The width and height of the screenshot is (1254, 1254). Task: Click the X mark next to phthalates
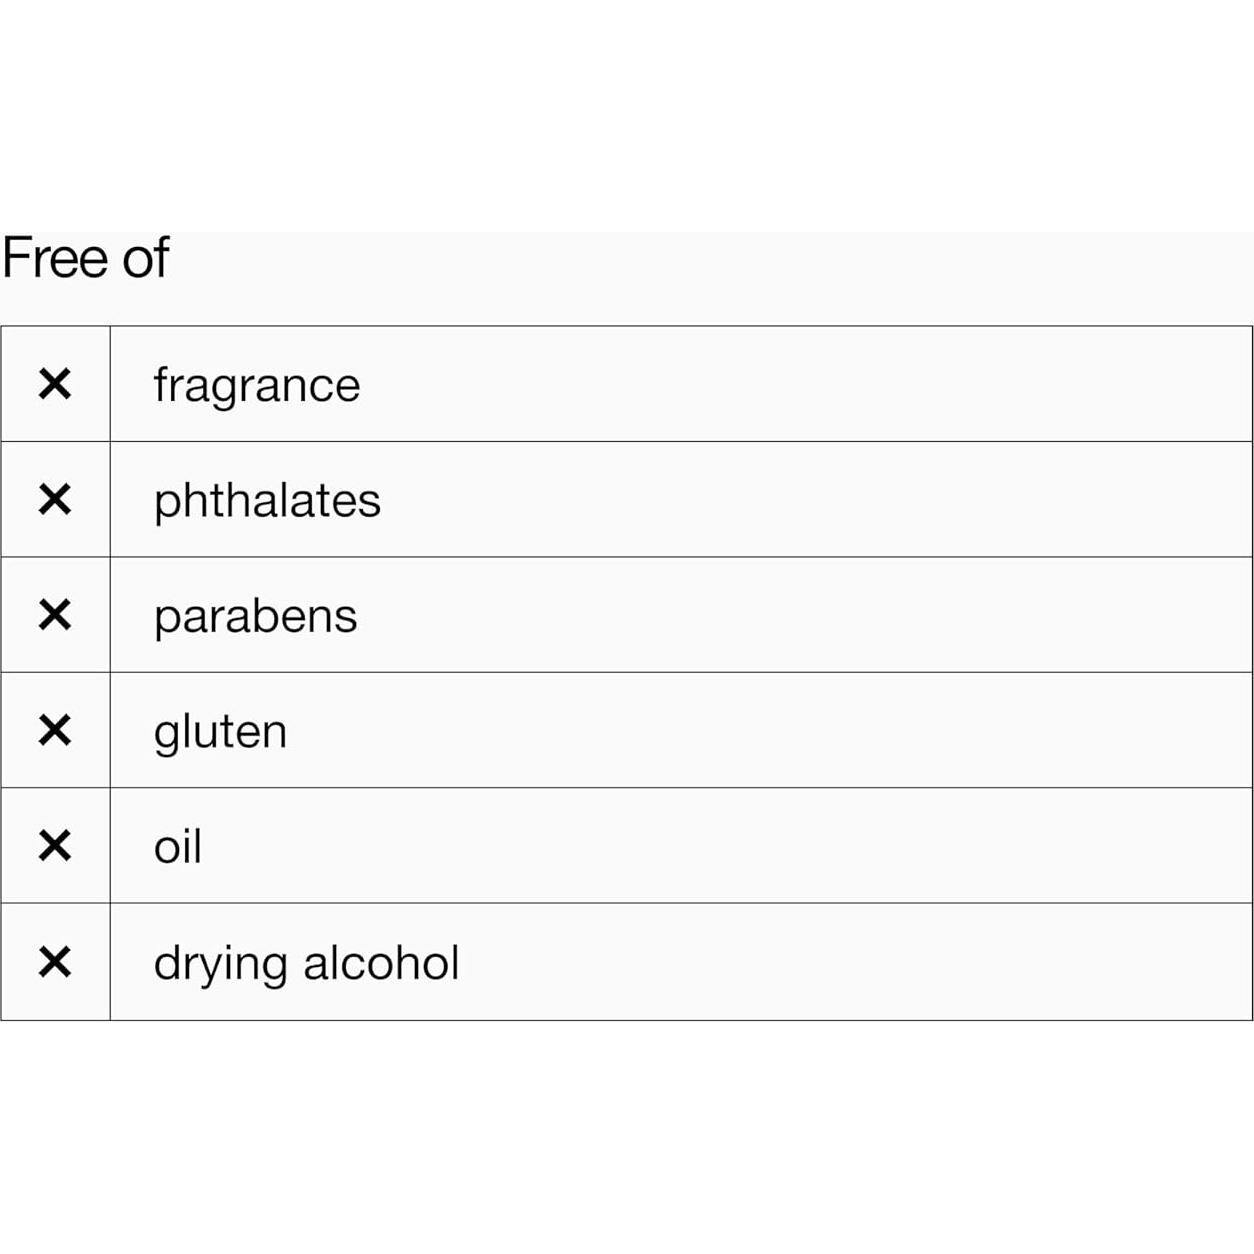55,499
